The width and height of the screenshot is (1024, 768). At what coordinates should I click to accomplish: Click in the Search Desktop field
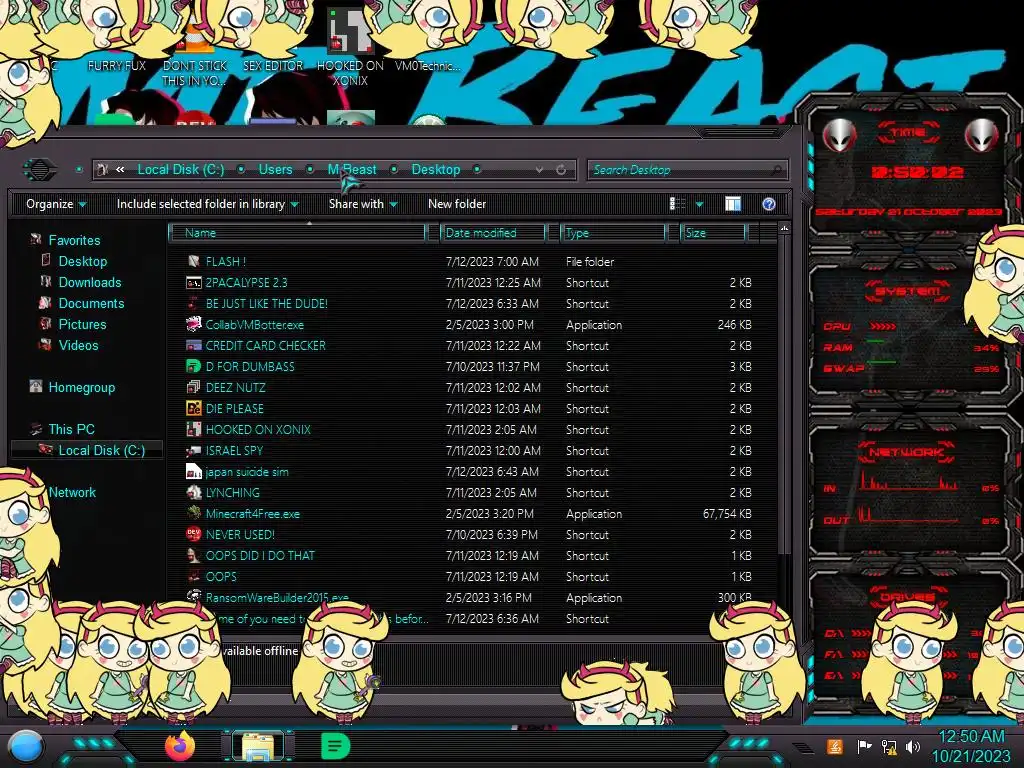pos(686,170)
